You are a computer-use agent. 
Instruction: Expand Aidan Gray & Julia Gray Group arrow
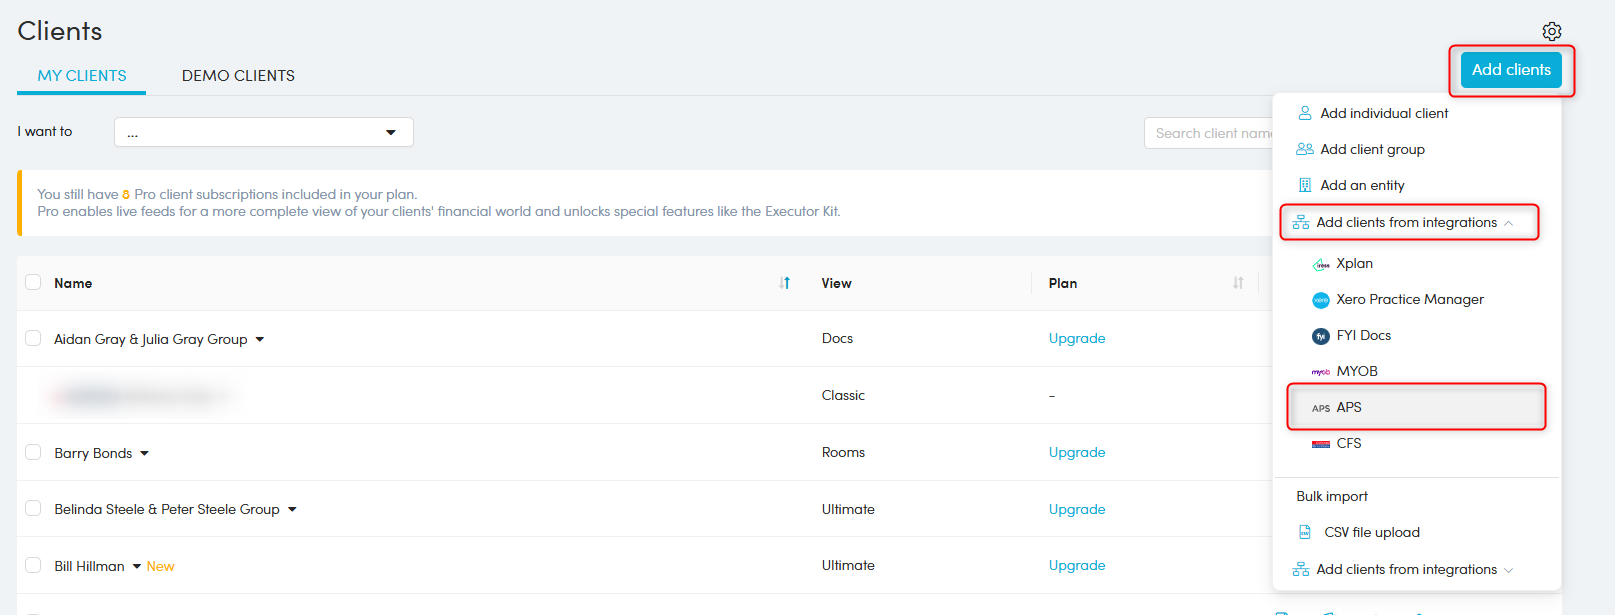tap(260, 339)
